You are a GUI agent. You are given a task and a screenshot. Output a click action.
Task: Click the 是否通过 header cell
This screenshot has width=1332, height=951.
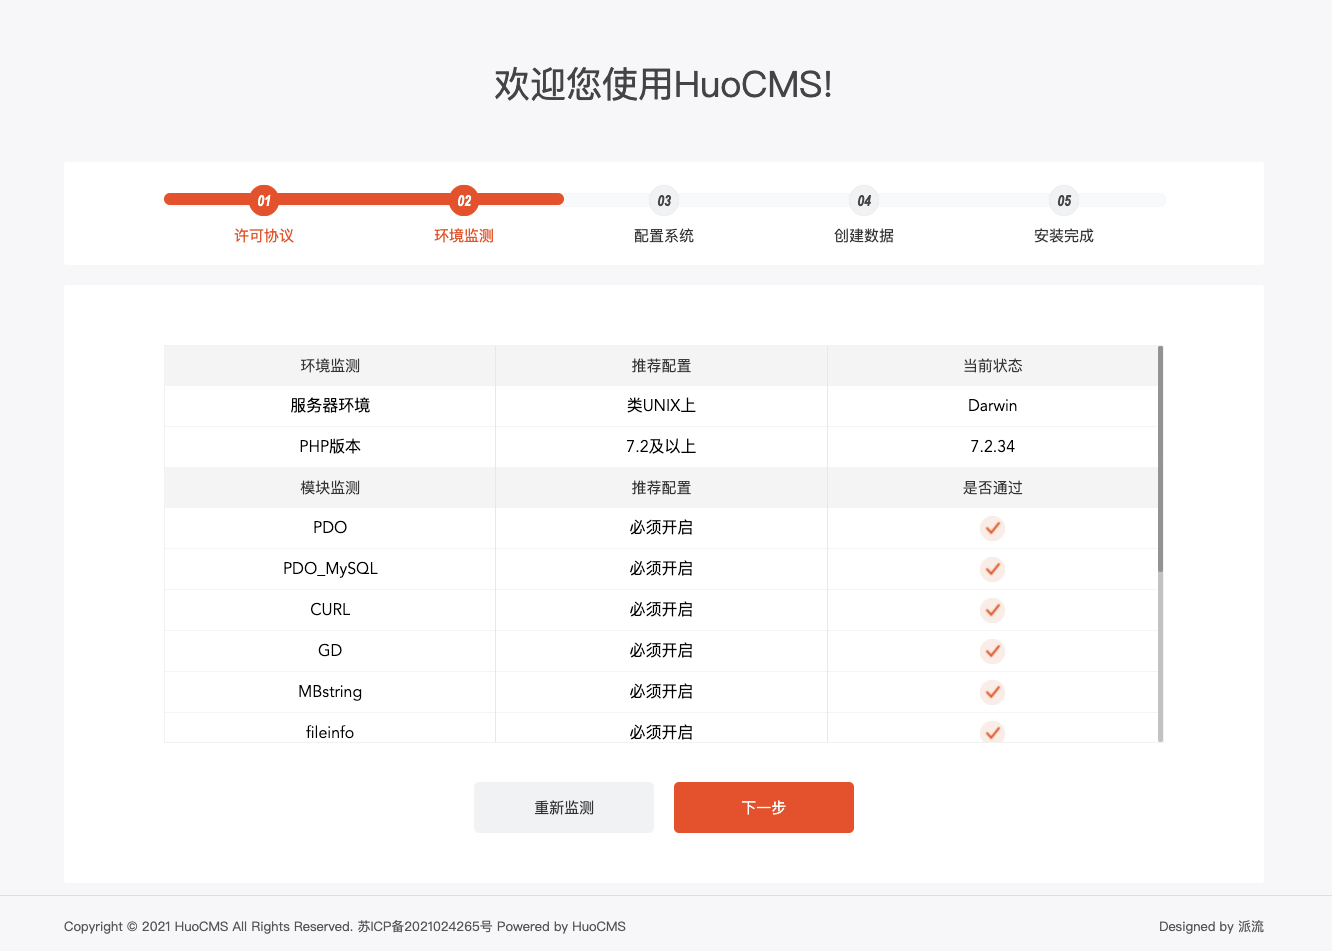(x=992, y=488)
